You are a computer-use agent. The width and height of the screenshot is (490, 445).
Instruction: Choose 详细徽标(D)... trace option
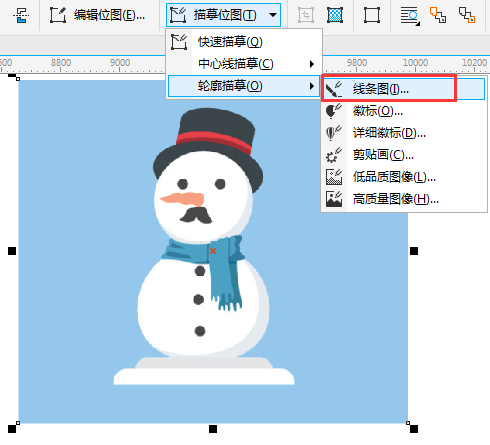point(403,133)
